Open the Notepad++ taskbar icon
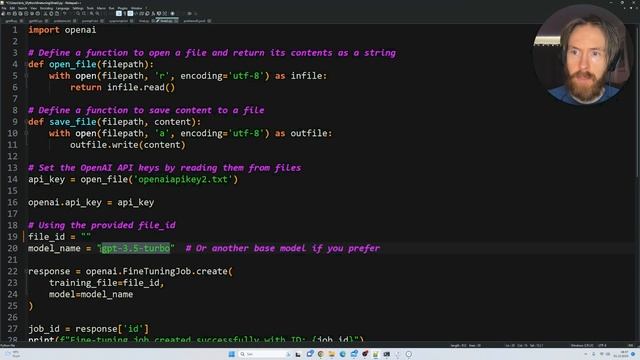This screenshot has height=360, width=640. tap(375, 354)
